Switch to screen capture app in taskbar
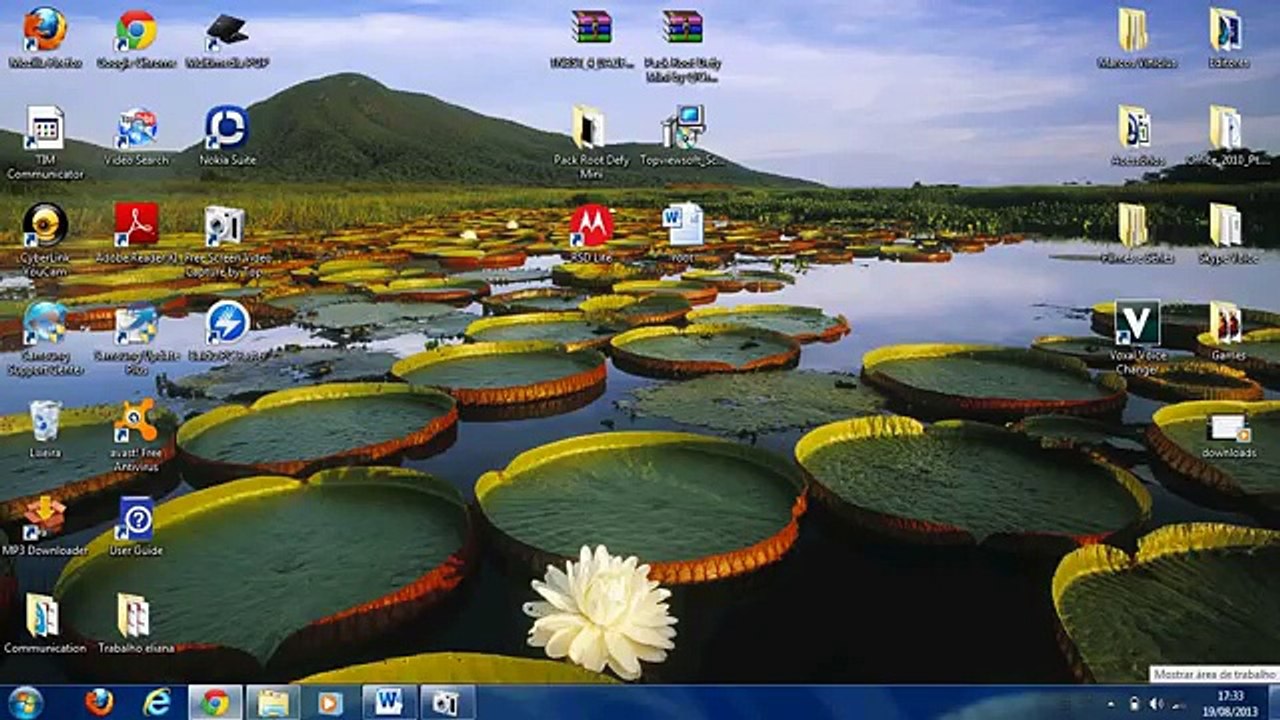This screenshot has width=1280, height=720. [x=447, y=703]
